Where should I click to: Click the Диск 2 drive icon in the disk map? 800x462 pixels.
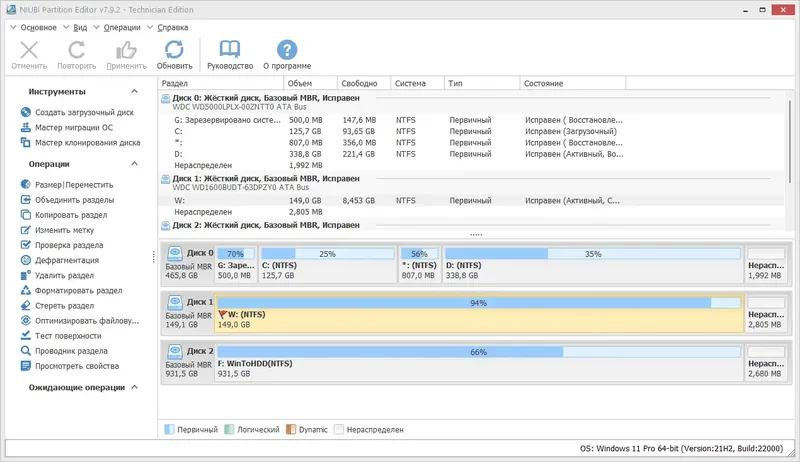[x=175, y=351]
